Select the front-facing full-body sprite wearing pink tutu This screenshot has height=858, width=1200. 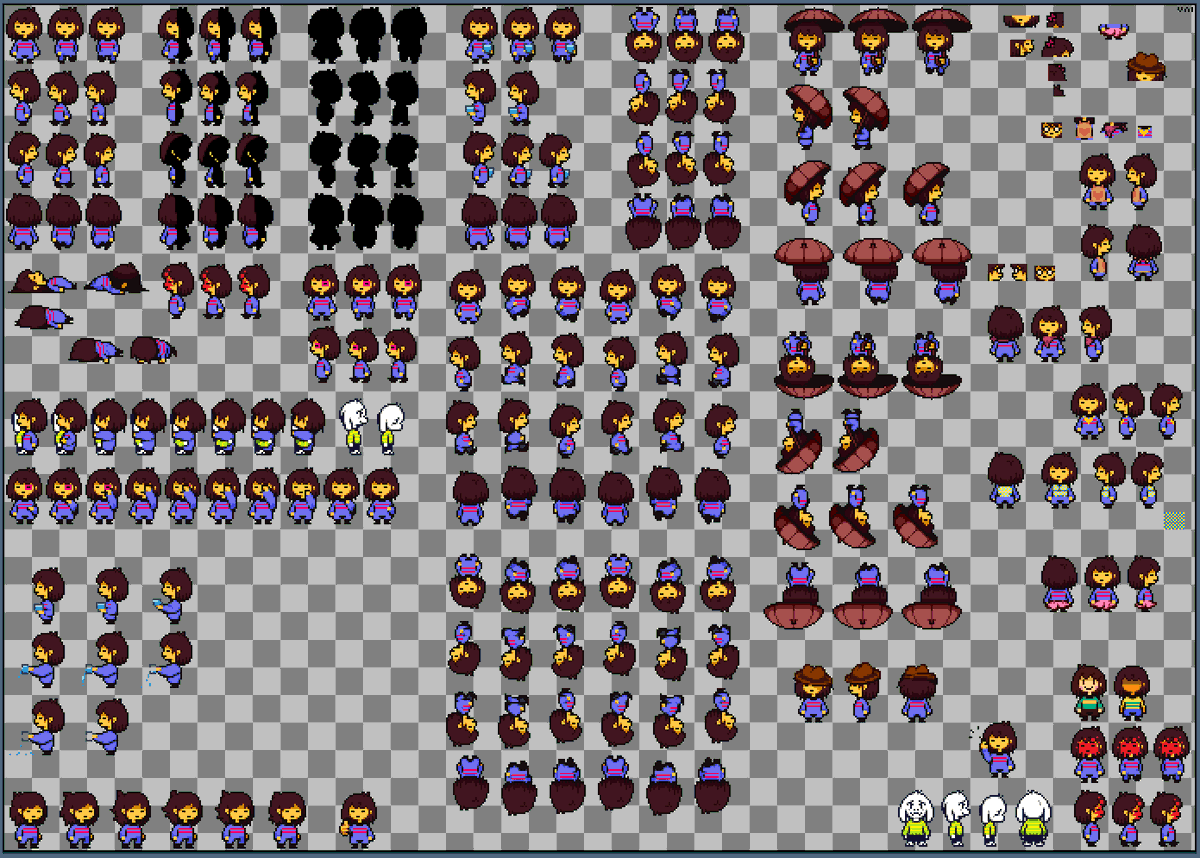pos(1102,584)
